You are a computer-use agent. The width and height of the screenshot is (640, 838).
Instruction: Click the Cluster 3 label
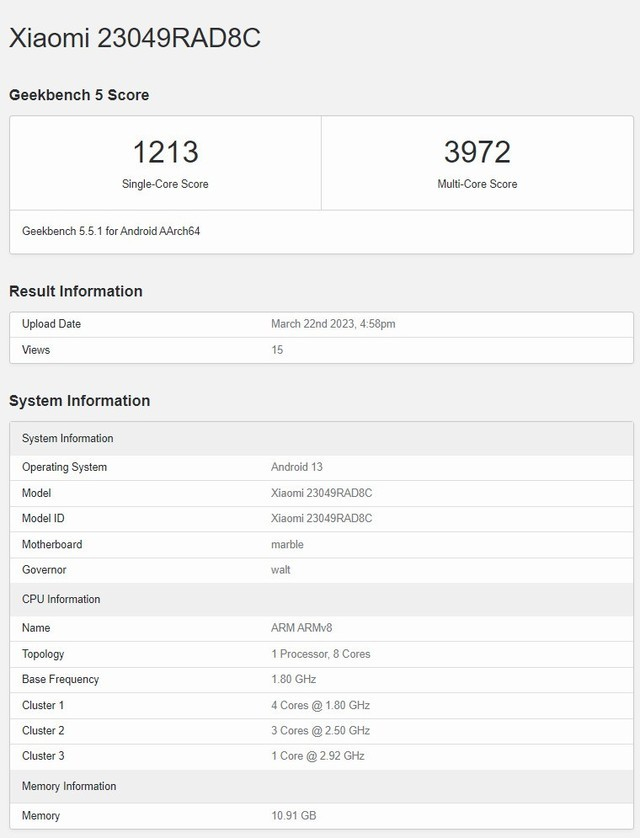coord(43,756)
